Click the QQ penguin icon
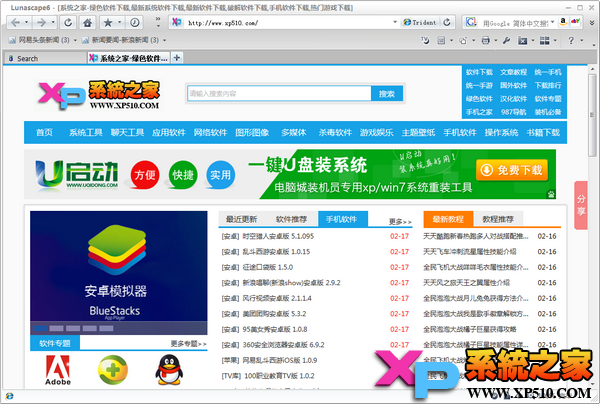 pos(169,370)
